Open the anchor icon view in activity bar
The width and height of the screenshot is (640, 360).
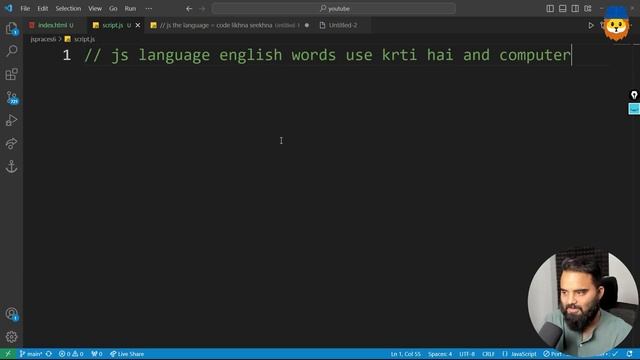pos(11,167)
